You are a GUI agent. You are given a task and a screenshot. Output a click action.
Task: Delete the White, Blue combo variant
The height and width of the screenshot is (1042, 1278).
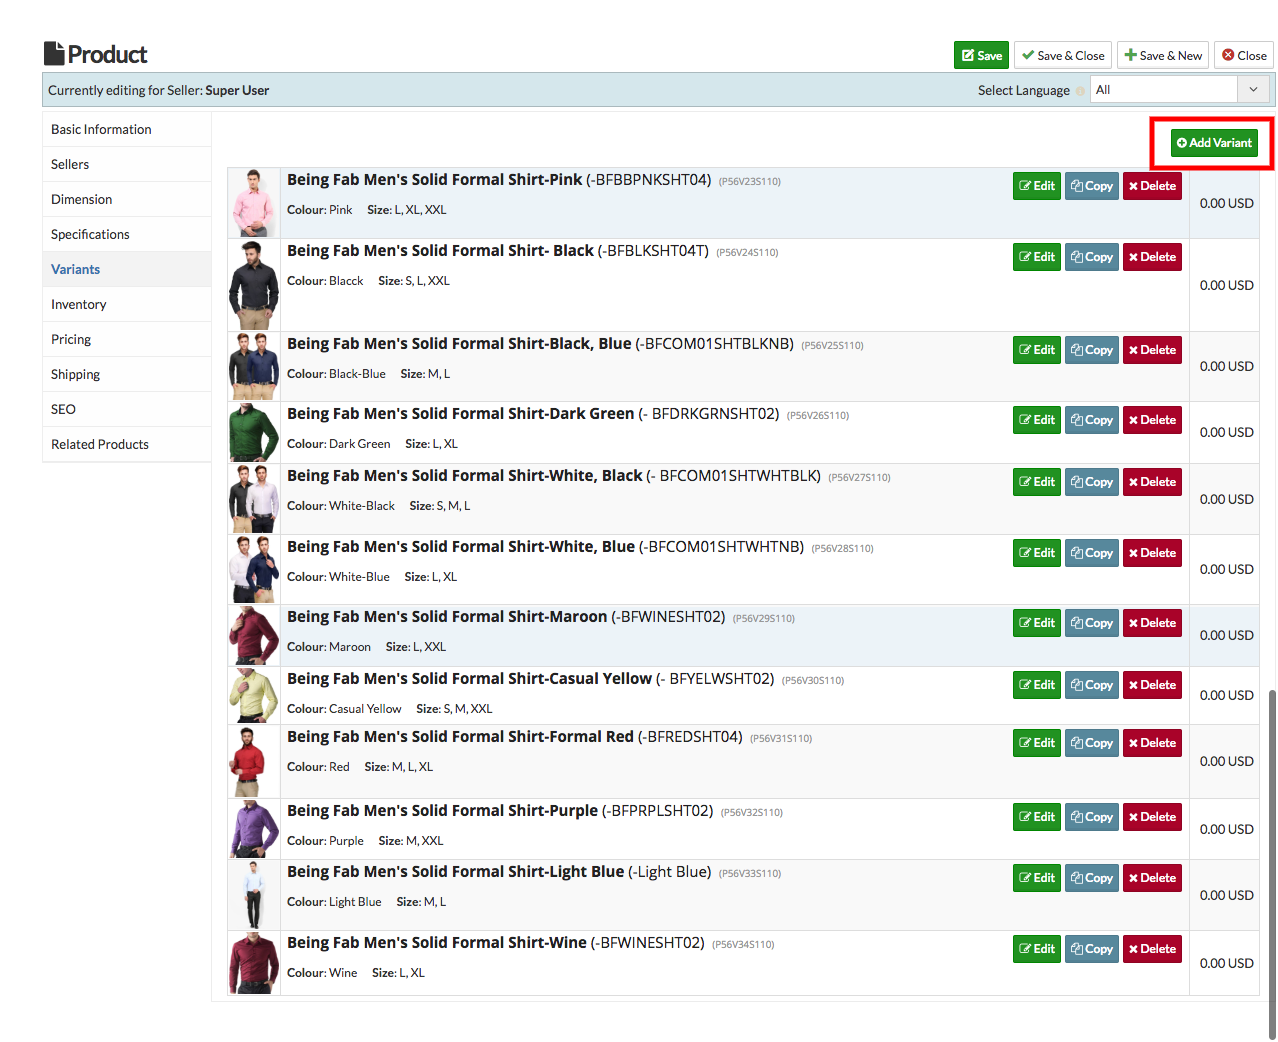click(1152, 553)
